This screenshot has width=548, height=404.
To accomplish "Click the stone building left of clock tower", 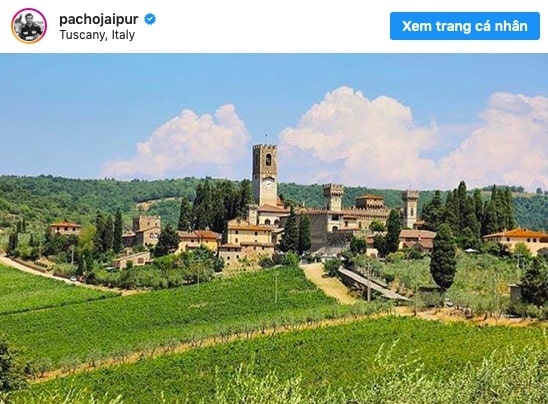I will pos(146,230).
